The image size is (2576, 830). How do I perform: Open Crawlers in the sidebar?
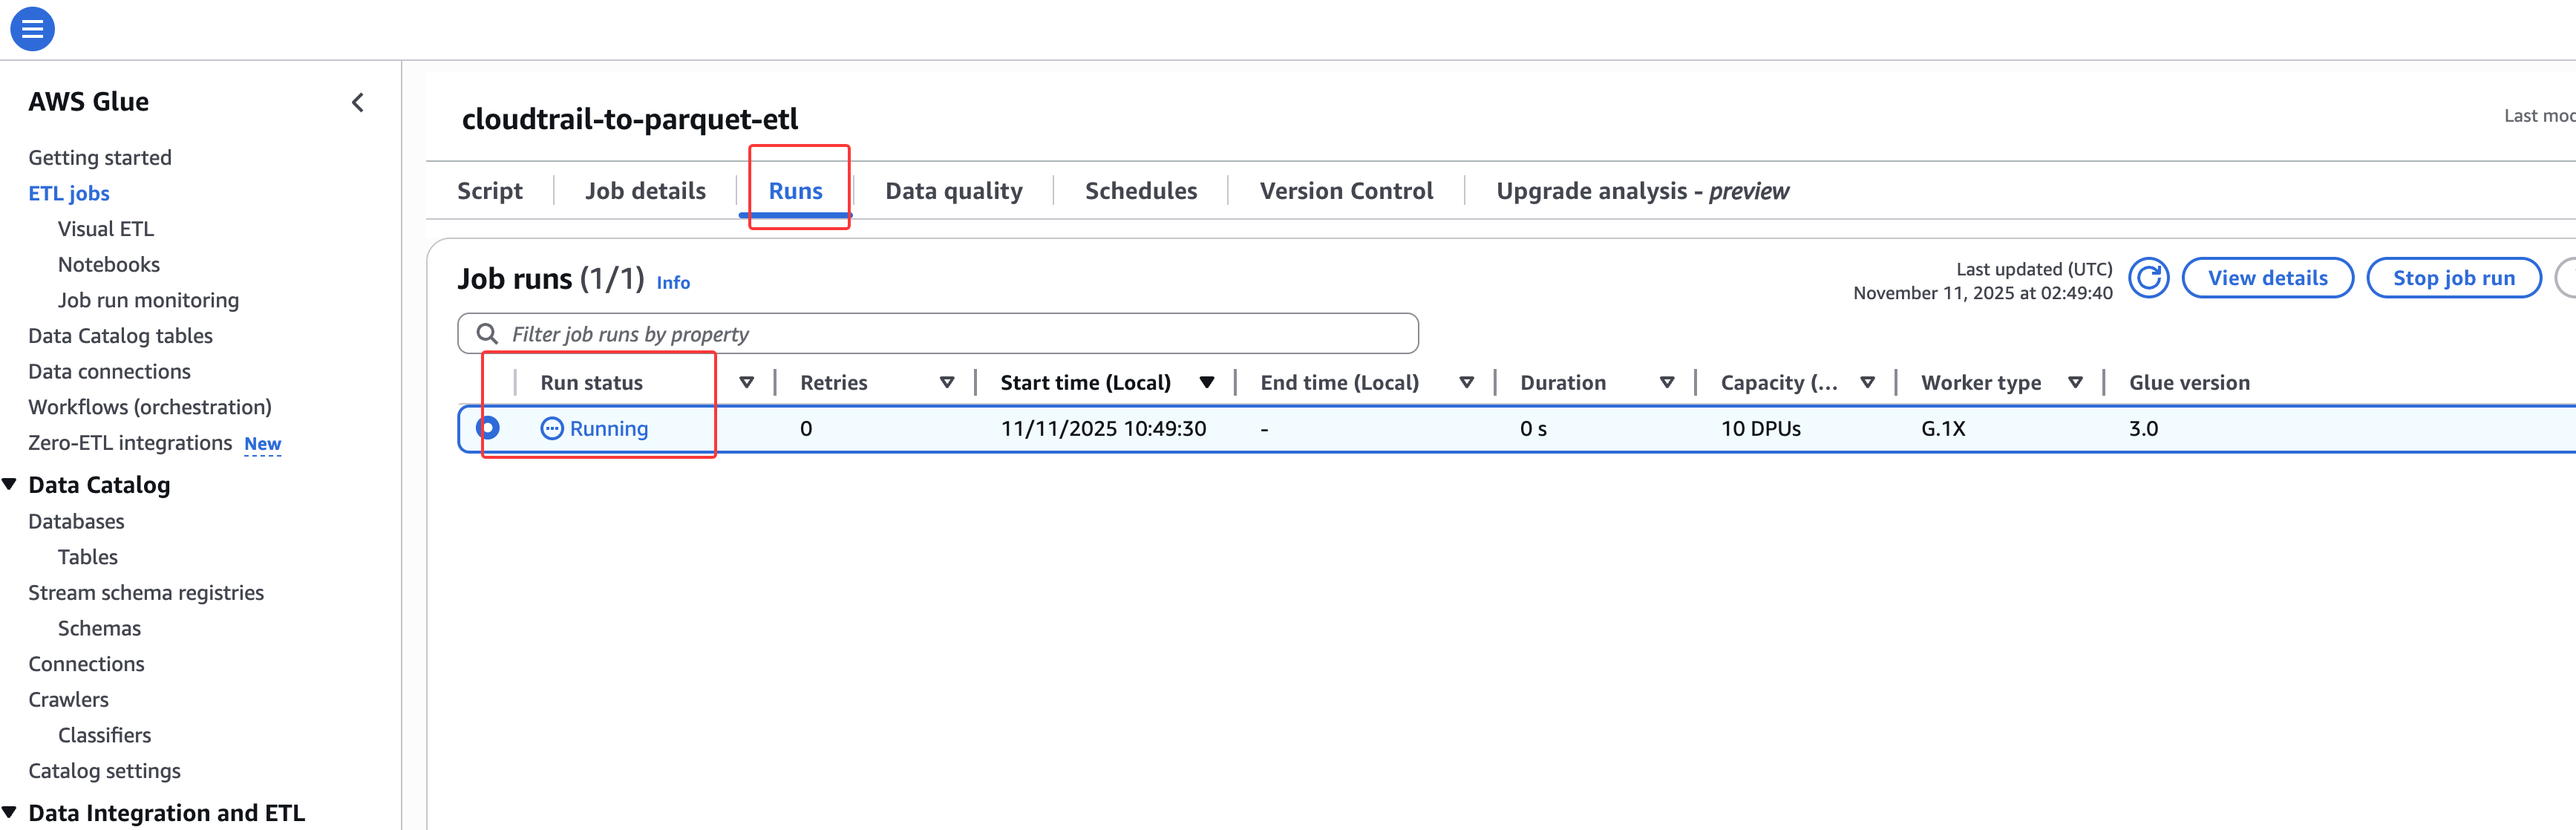click(68, 700)
